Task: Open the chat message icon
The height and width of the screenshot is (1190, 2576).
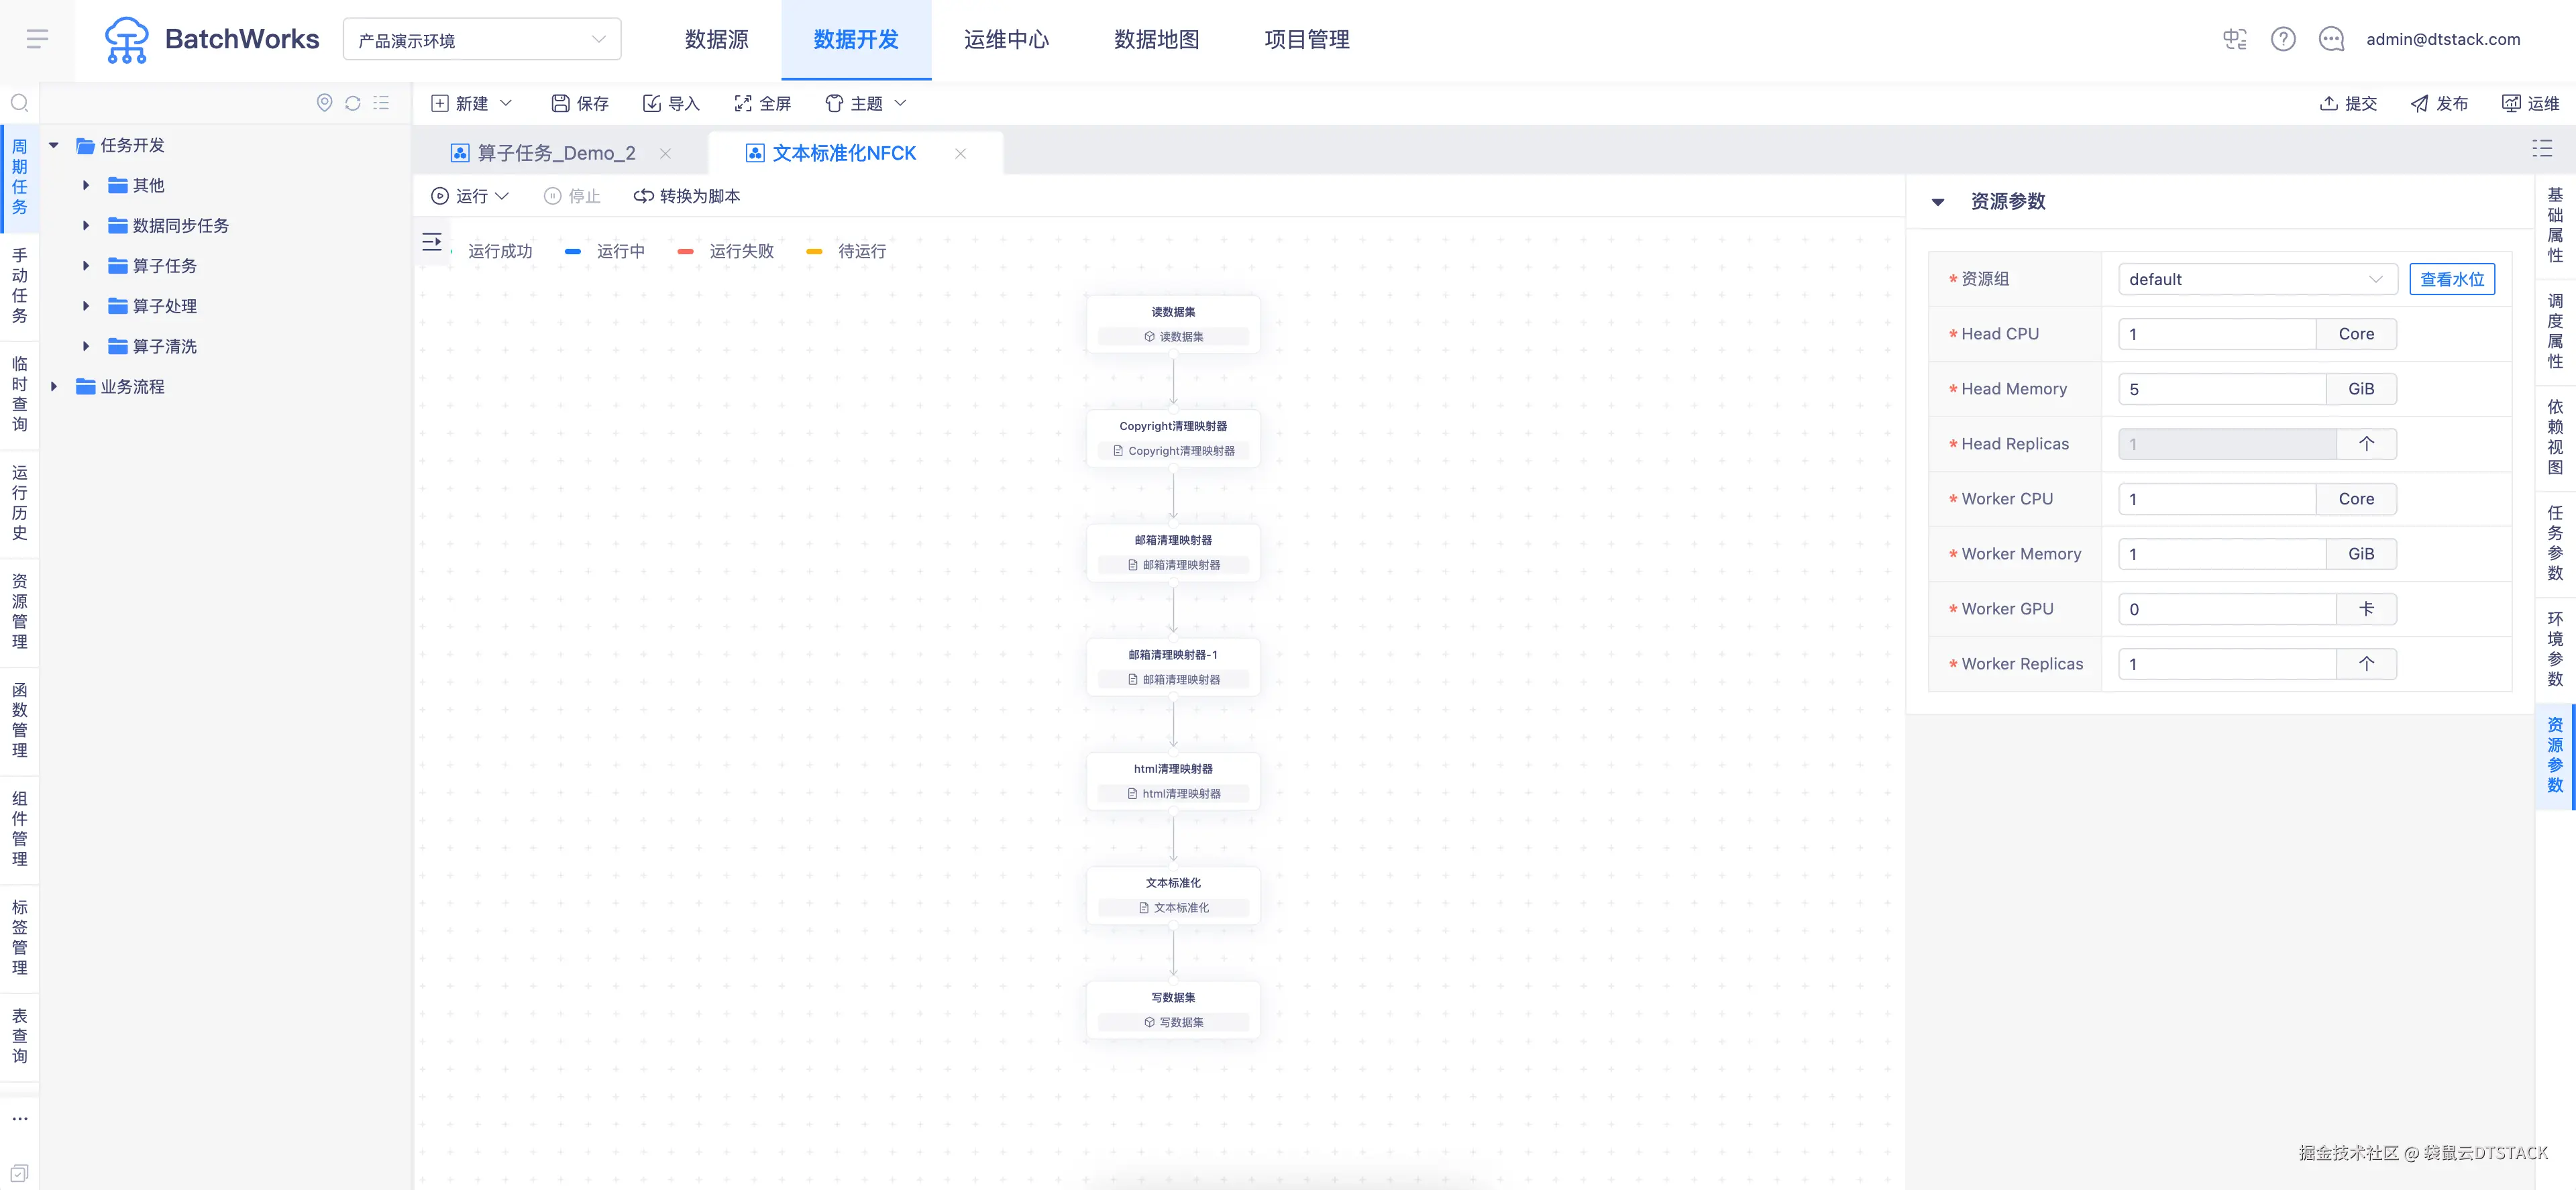Action: click(2331, 39)
